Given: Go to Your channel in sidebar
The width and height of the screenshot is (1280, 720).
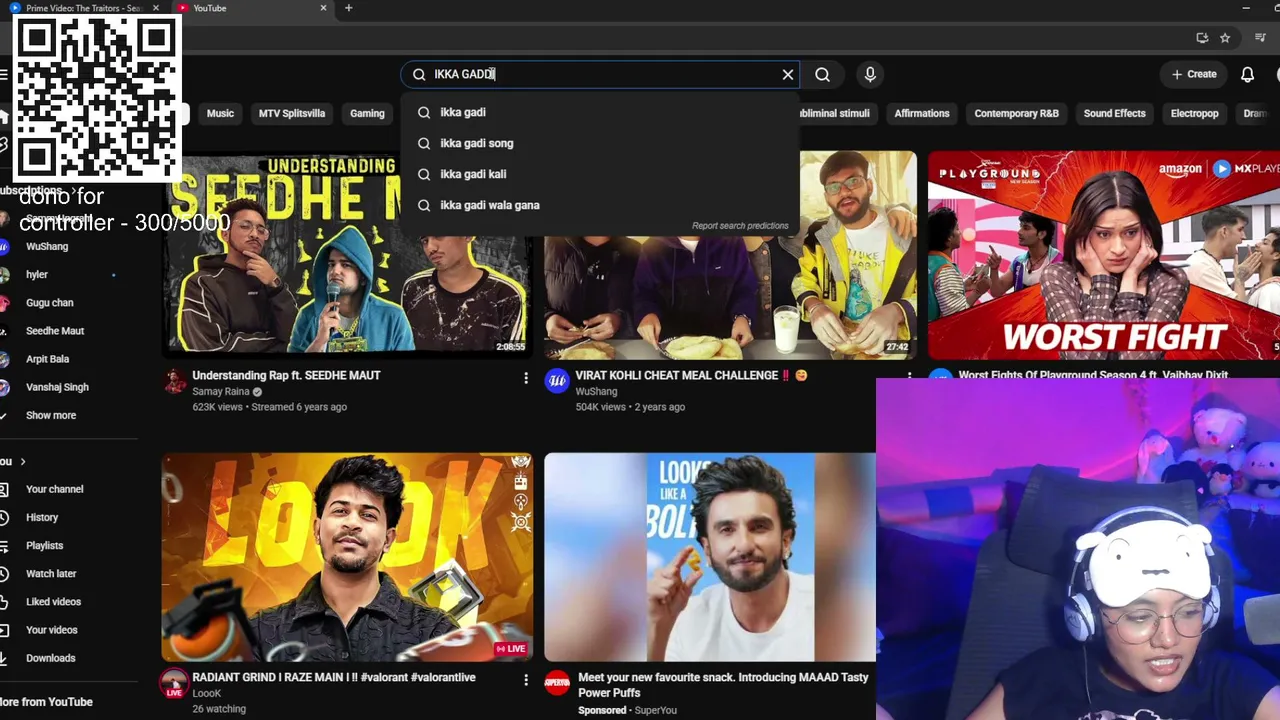Looking at the screenshot, I should tap(55, 489).
